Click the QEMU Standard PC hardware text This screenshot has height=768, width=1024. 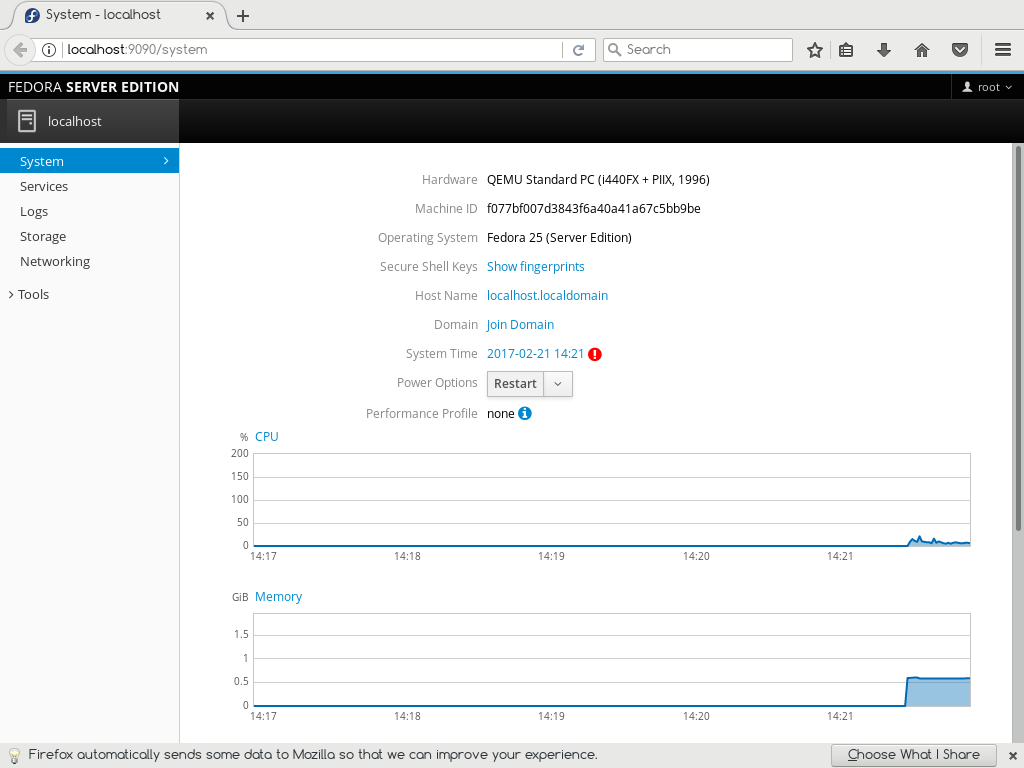coord(598,180)
